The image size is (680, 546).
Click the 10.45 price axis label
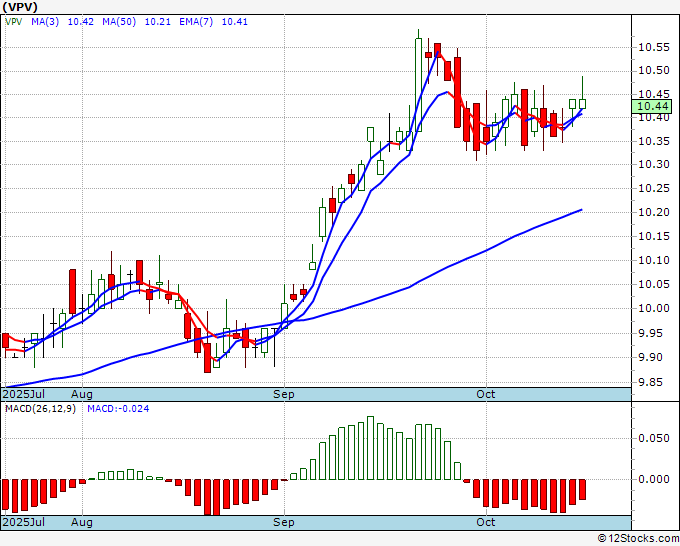click(x=654, y=95)
